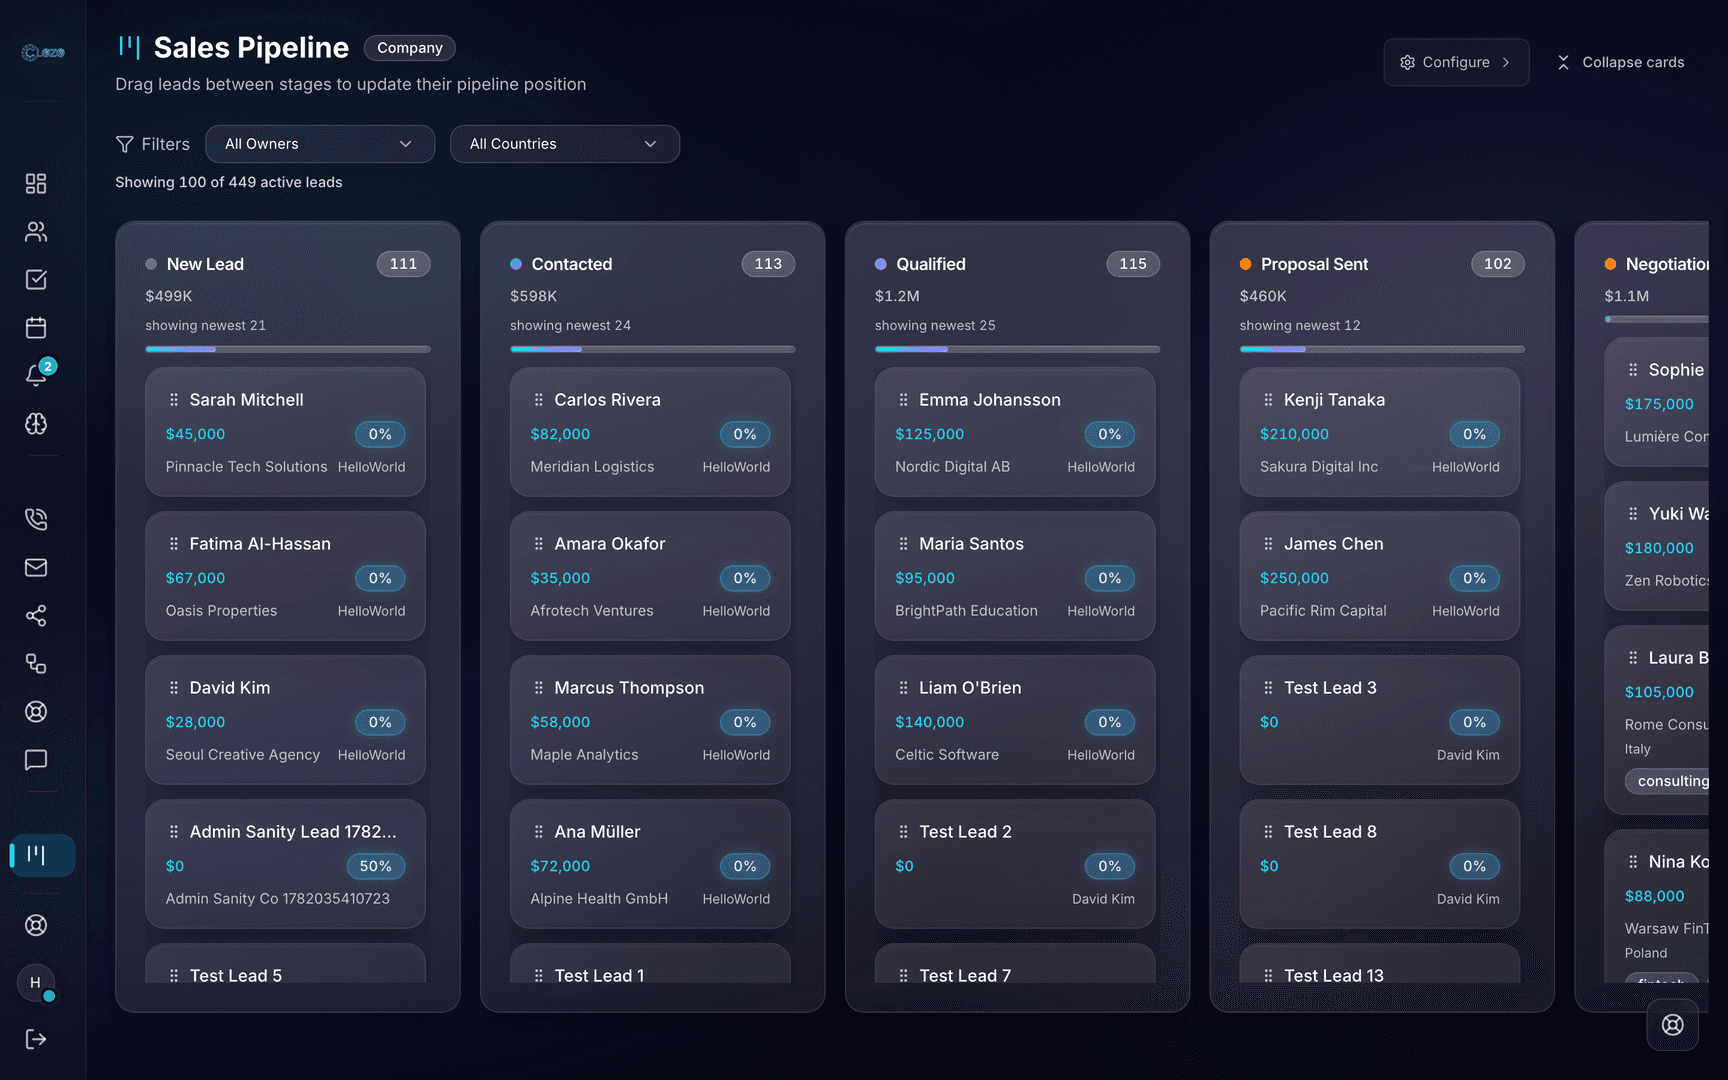Viewport: 1728px width, 1080px height.
Task: Open the All Countries dropdown
Action: click(565, 144)
